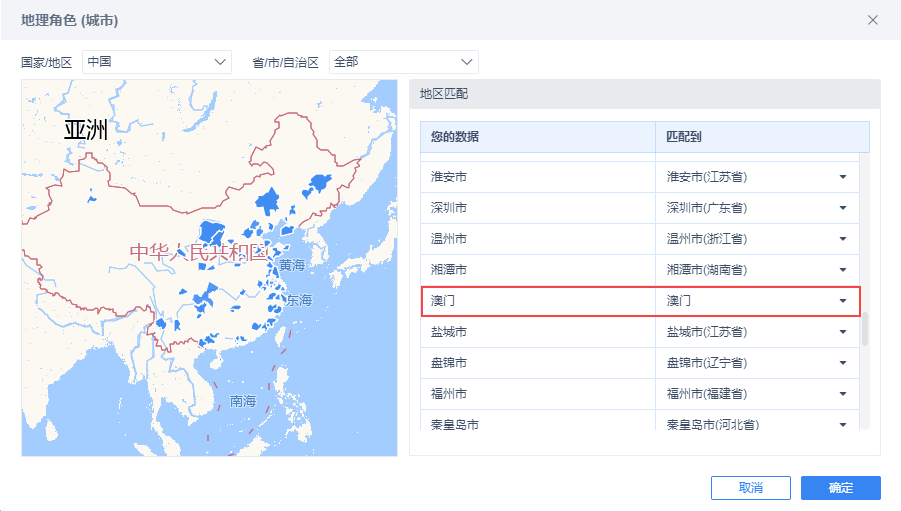Image resolution: width=901 pixels, height=511 pixels.
Task: Click the 亚洲 label on the map
Action: (85, 129)
